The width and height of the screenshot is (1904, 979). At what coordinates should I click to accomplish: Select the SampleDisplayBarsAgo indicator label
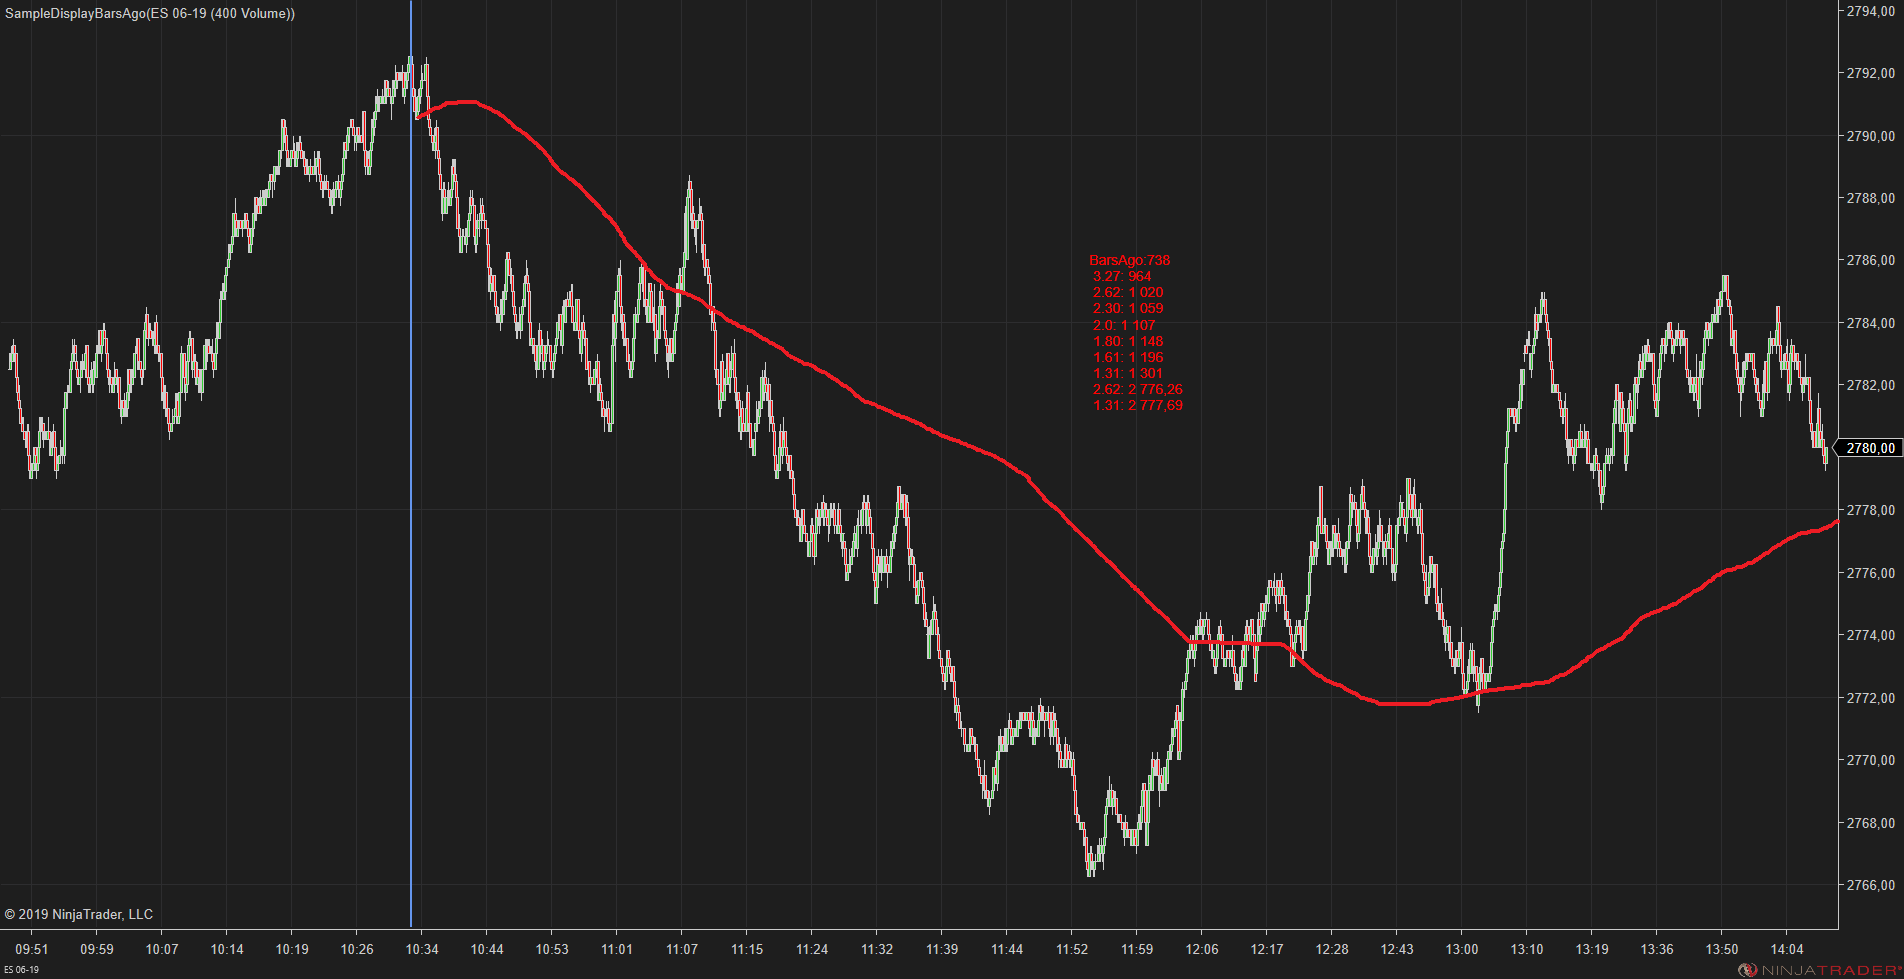150,14
